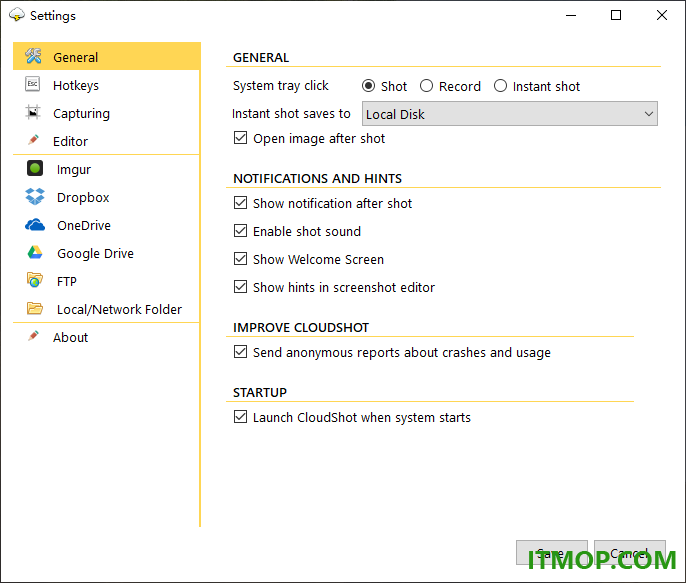
Task: Click the FTP folder globe icon
Action: 35,280
